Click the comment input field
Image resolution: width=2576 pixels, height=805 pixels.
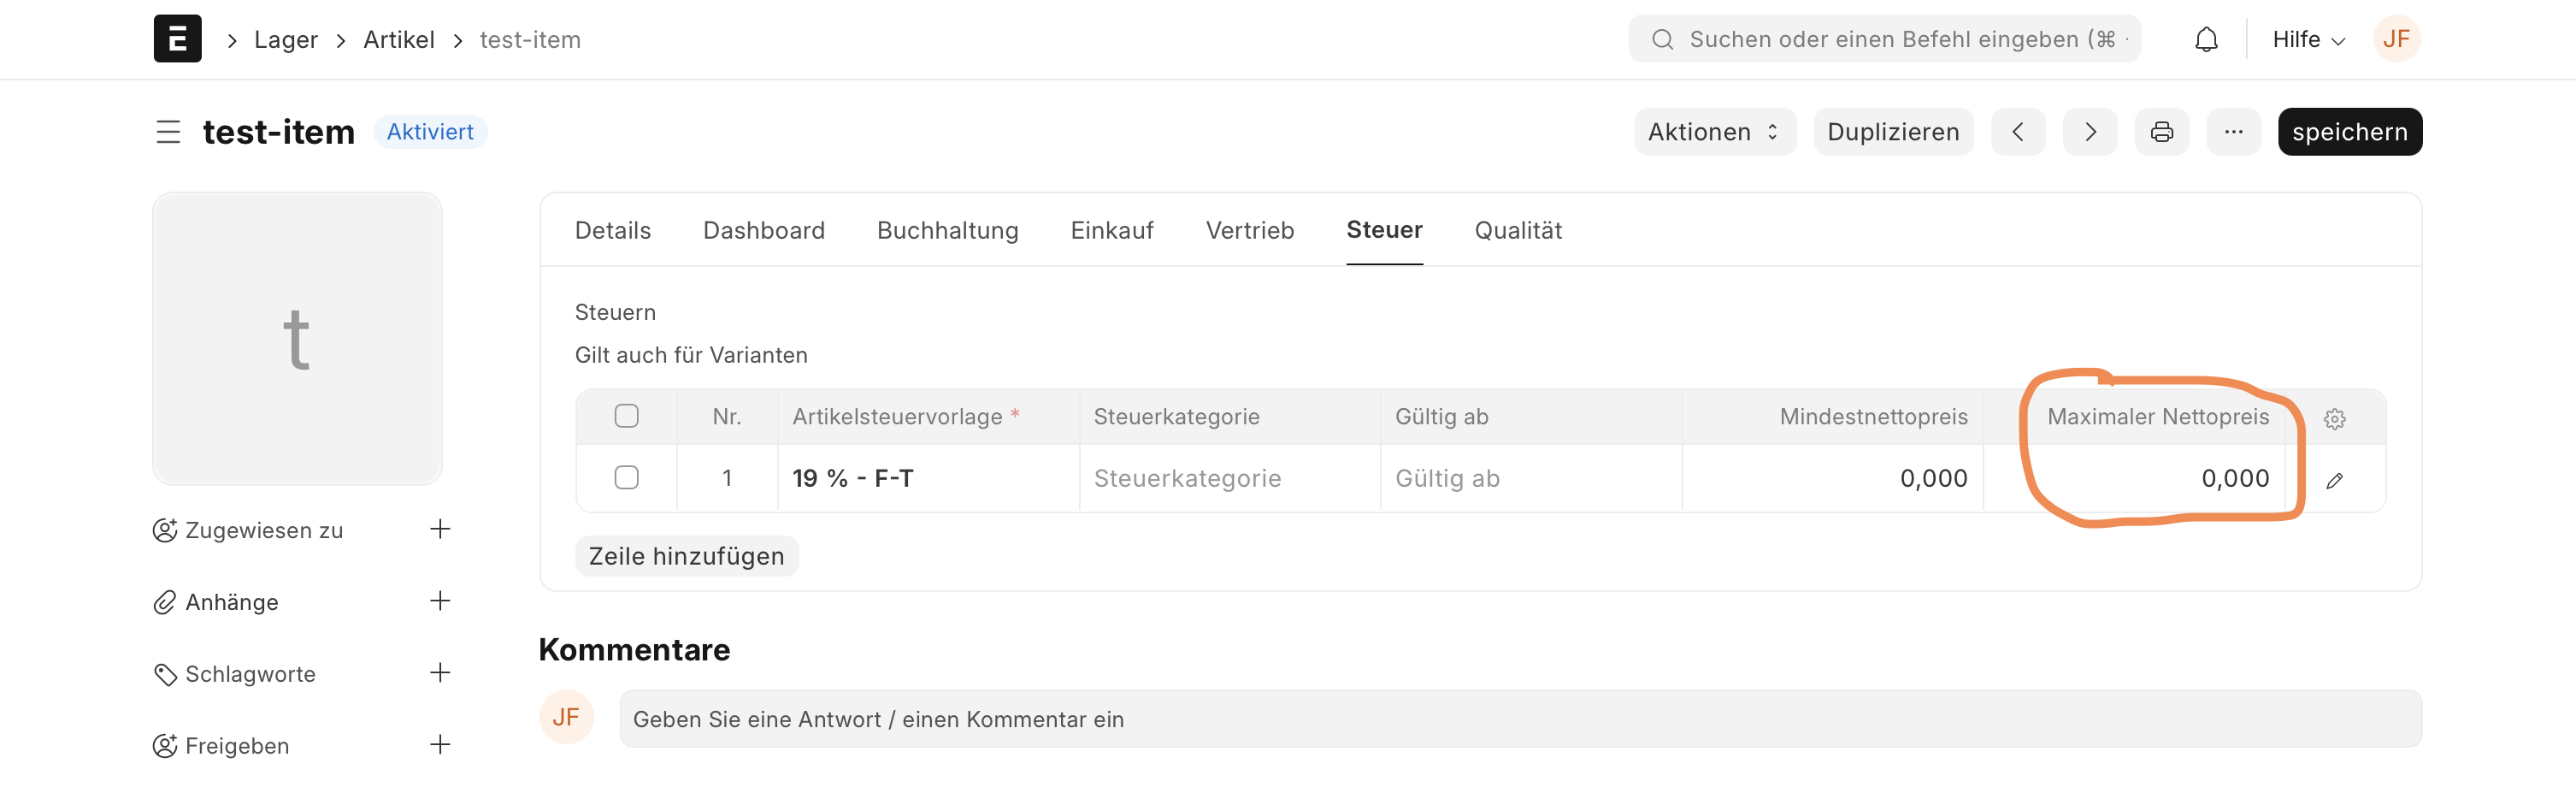point(1520,719)
